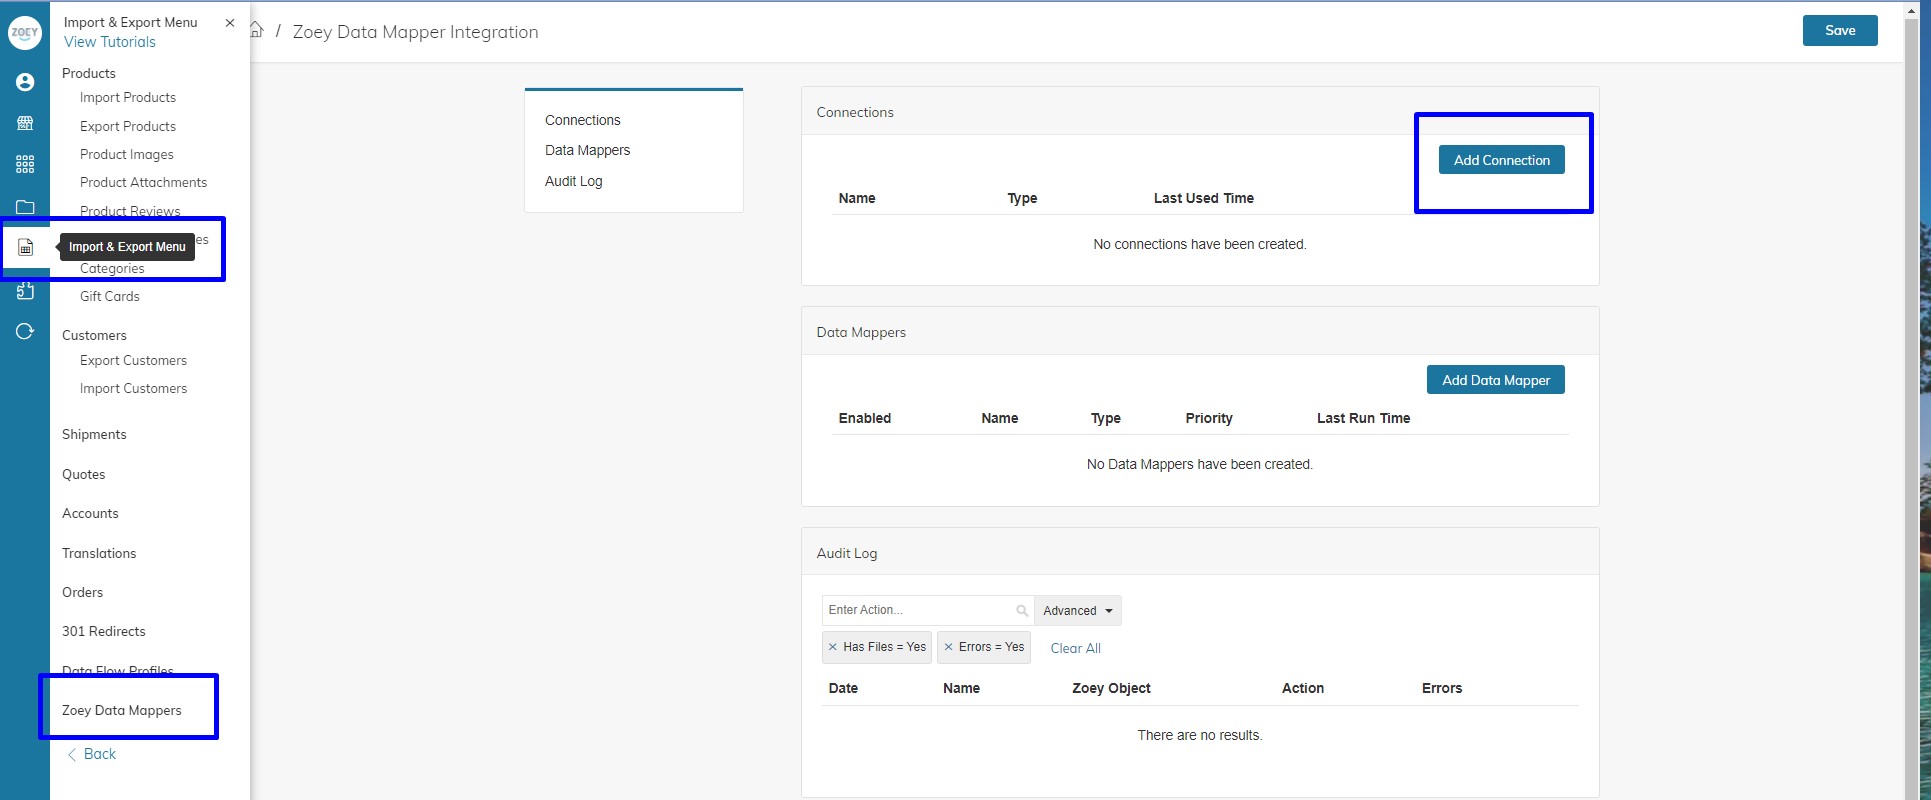Click the Enabled column header
Image resolution: width=1931 pixels, height=800 pixels.
(x=865, y=418)
